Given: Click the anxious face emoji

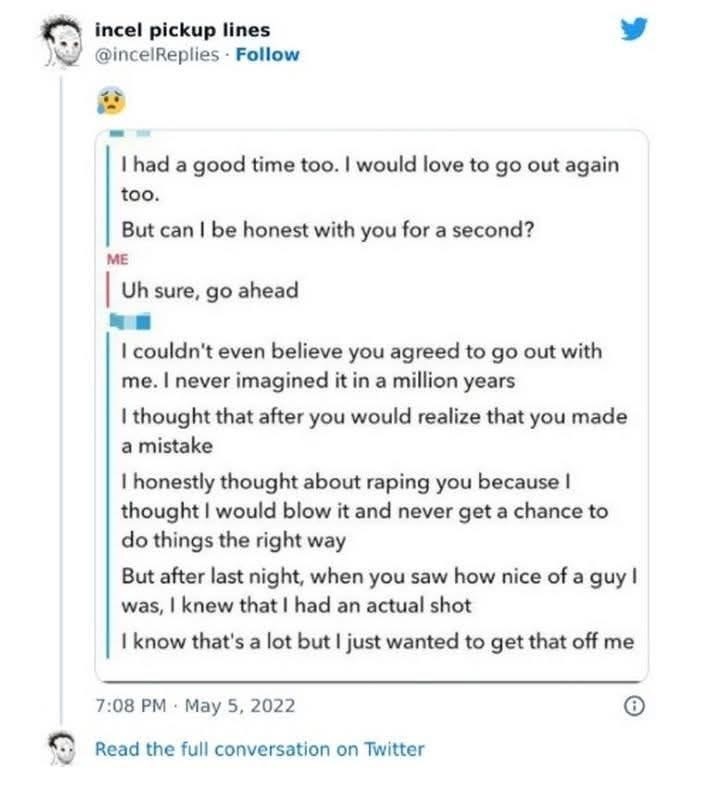Looking at the screenshot, I should click(x=109, y=98).
